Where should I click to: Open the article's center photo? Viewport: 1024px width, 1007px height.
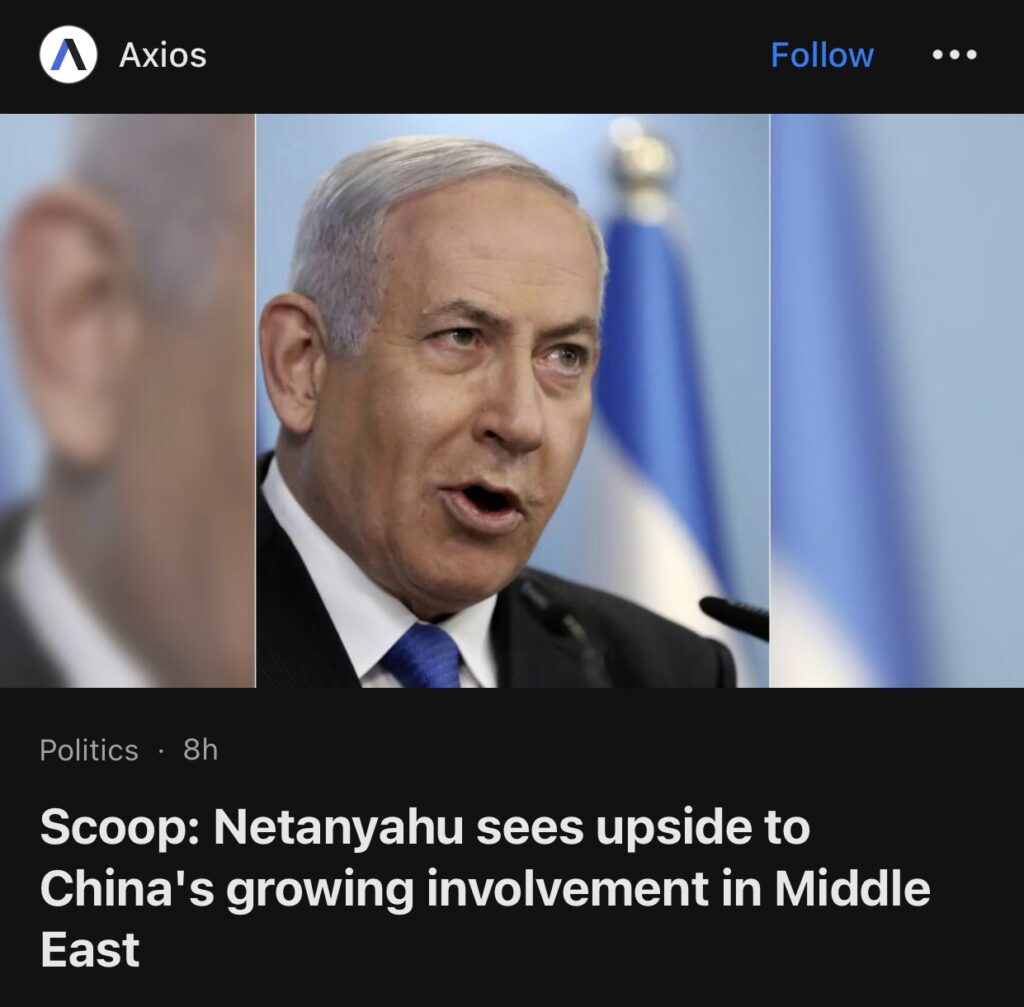pyautogui.click(x=512, y=400)
